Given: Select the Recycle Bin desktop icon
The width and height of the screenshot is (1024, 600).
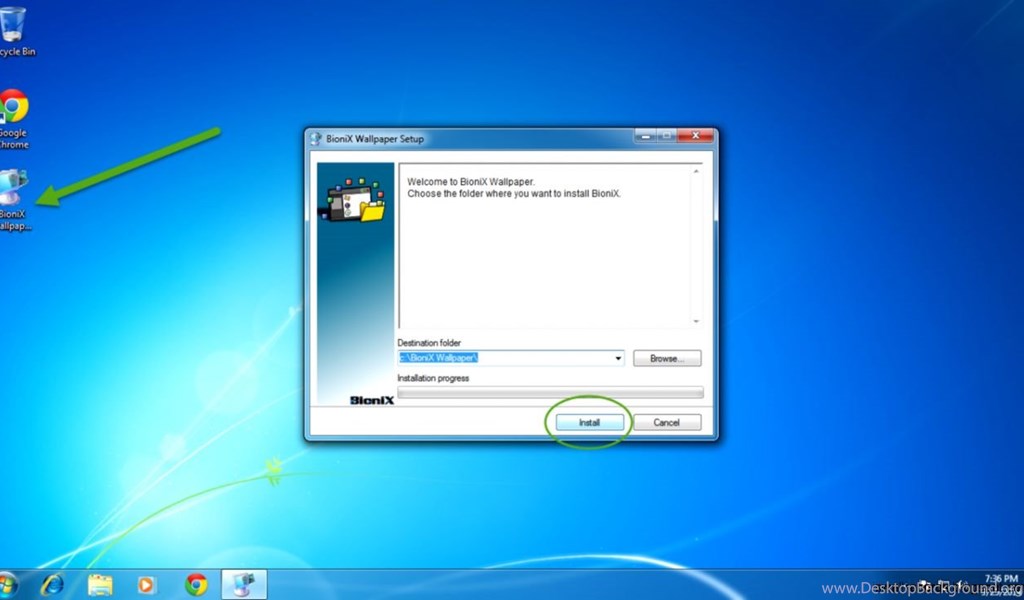Looking at the screenshot, I should click(16, 32).
